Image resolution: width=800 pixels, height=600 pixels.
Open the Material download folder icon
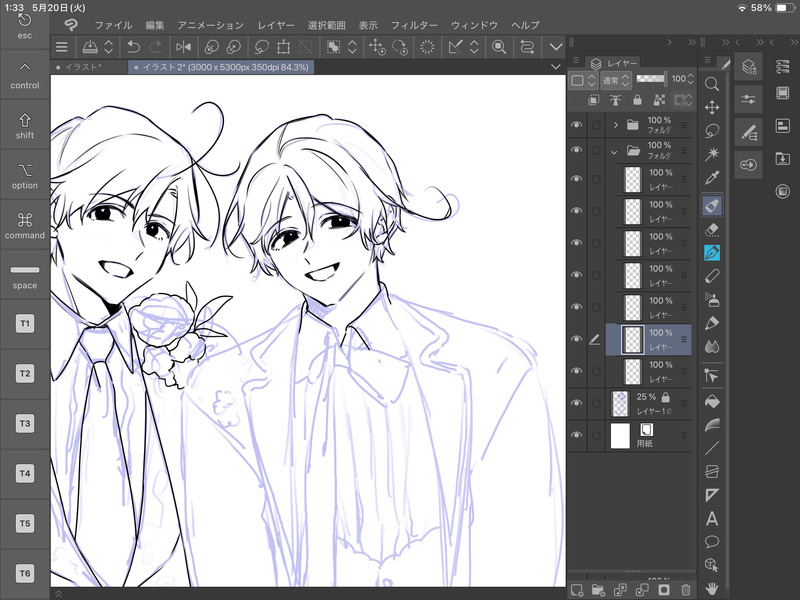click(x=783, y=159)
